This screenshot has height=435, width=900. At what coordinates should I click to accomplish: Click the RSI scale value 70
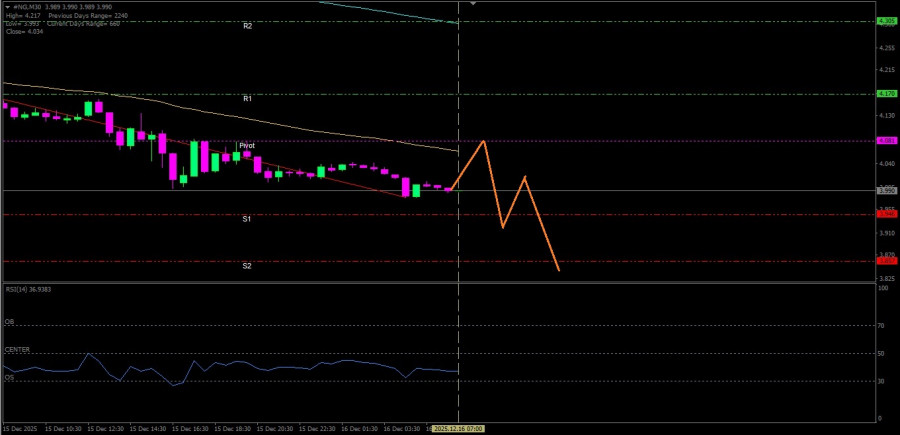pos(883,325)
